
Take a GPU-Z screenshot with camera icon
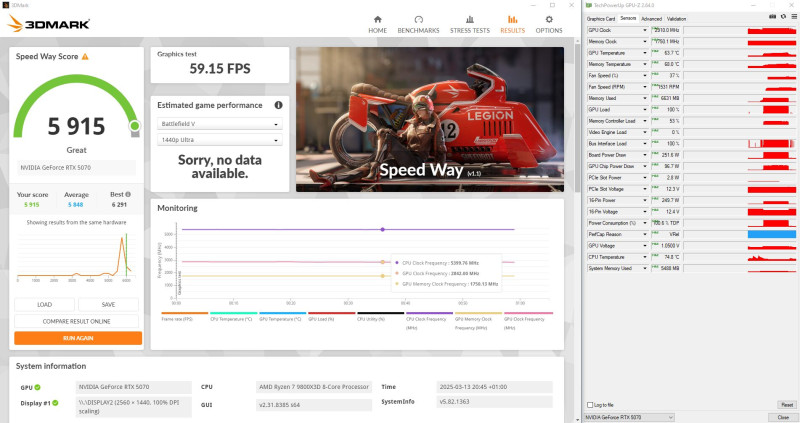coord(772,17)
